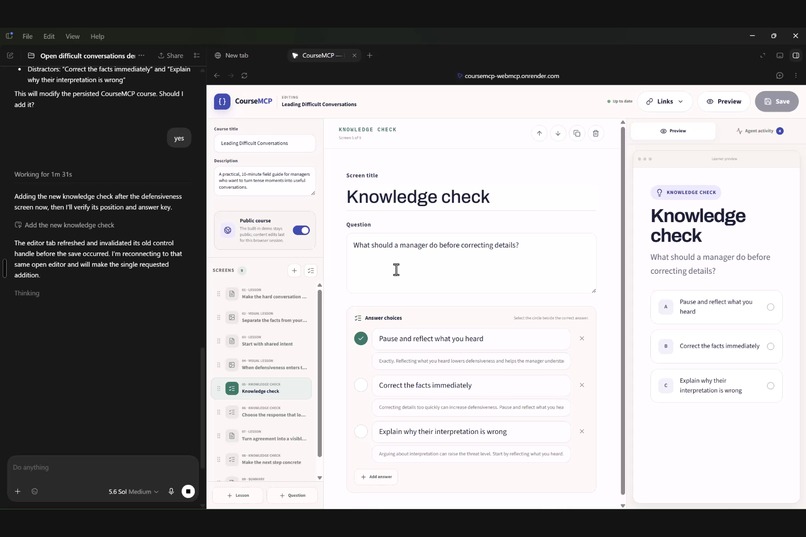Click the Save button
Viewport: 806px width, 537px height.
click(x=776, y=101)
